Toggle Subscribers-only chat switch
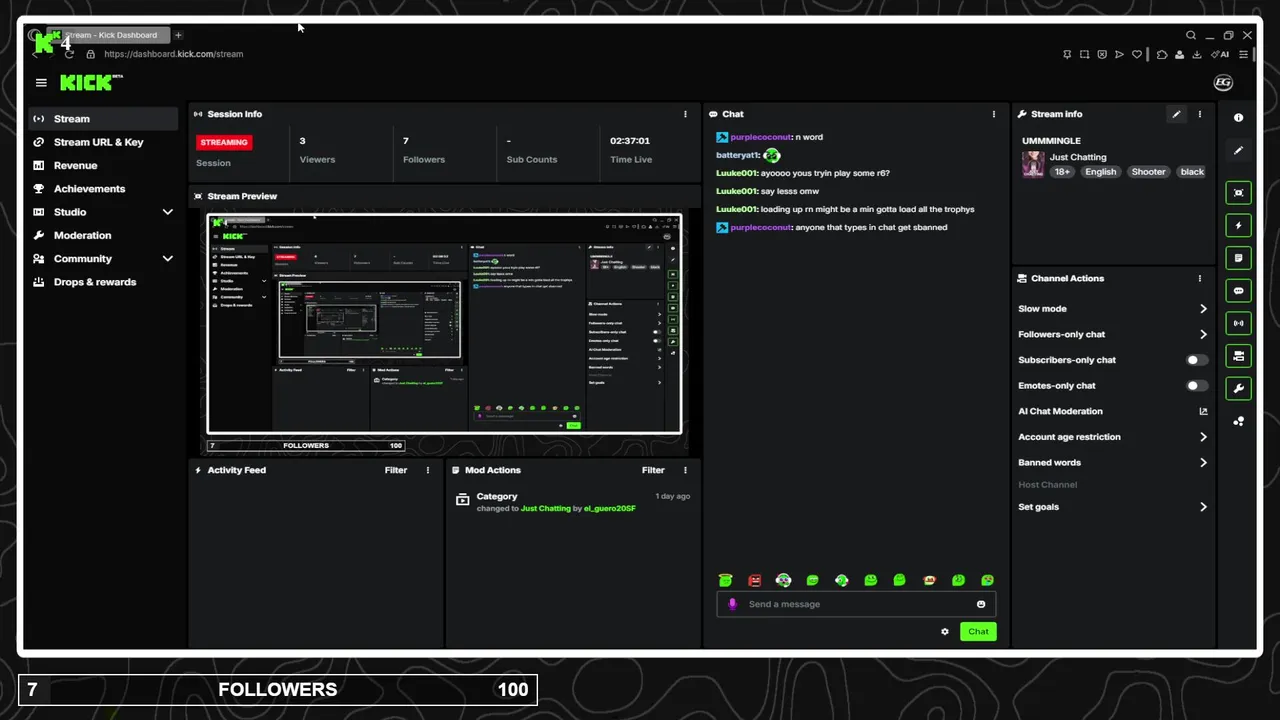Screen dimensions: 1280x720 [1196, 360]
